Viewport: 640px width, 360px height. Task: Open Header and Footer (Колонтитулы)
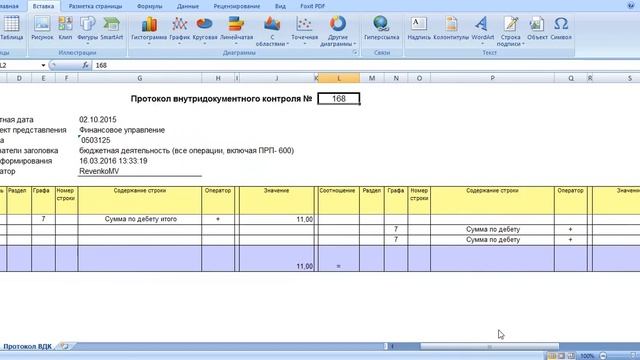point(451,28)
